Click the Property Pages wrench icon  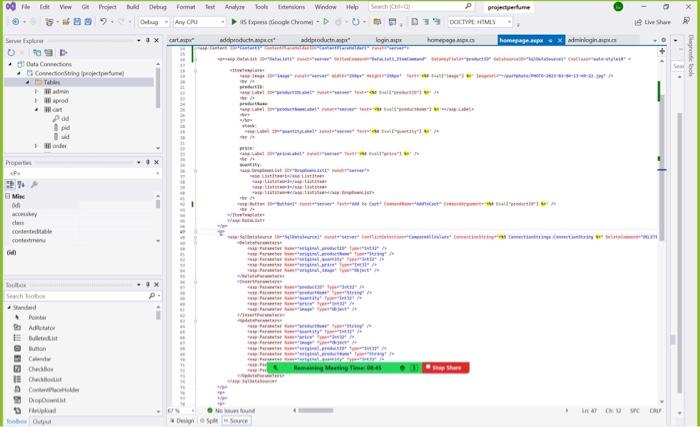34,184
